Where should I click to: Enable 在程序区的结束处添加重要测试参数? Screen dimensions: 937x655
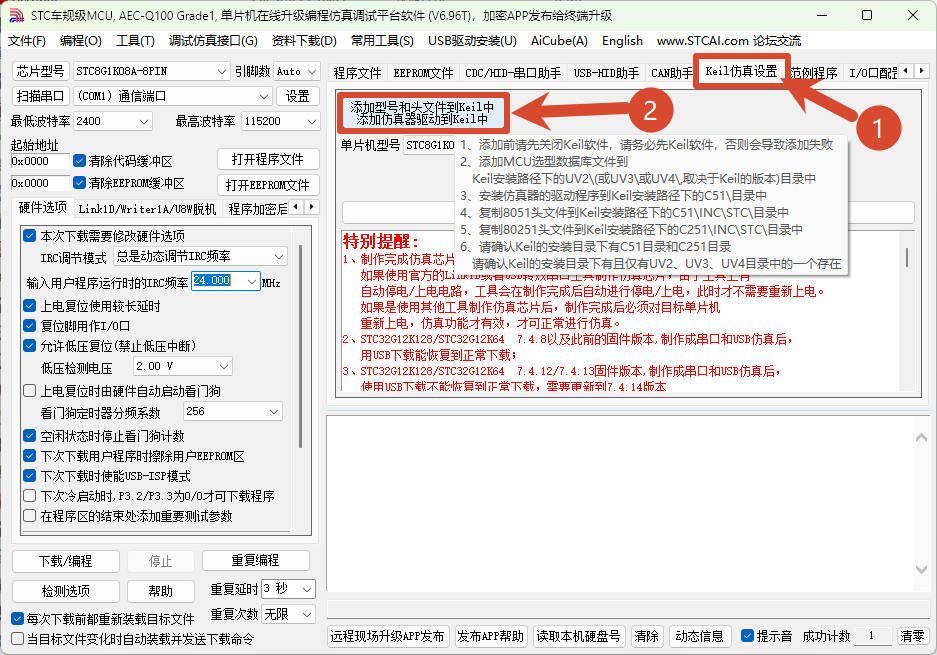point(29,516)
